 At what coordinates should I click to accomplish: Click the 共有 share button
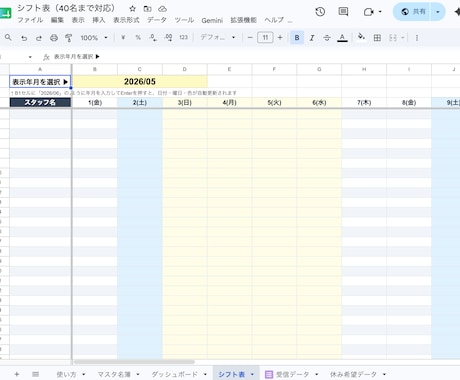[413, 12]
